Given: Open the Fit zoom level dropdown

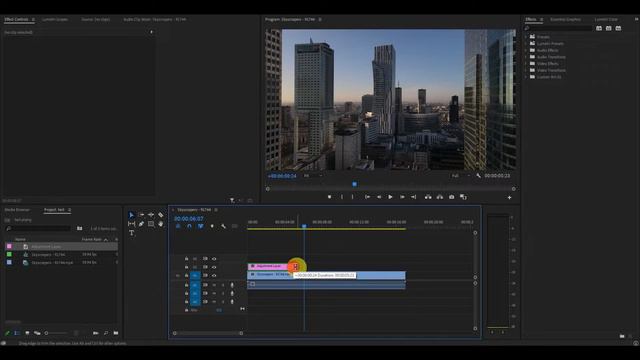Looking at the screenshot, I should click(313, 176).
